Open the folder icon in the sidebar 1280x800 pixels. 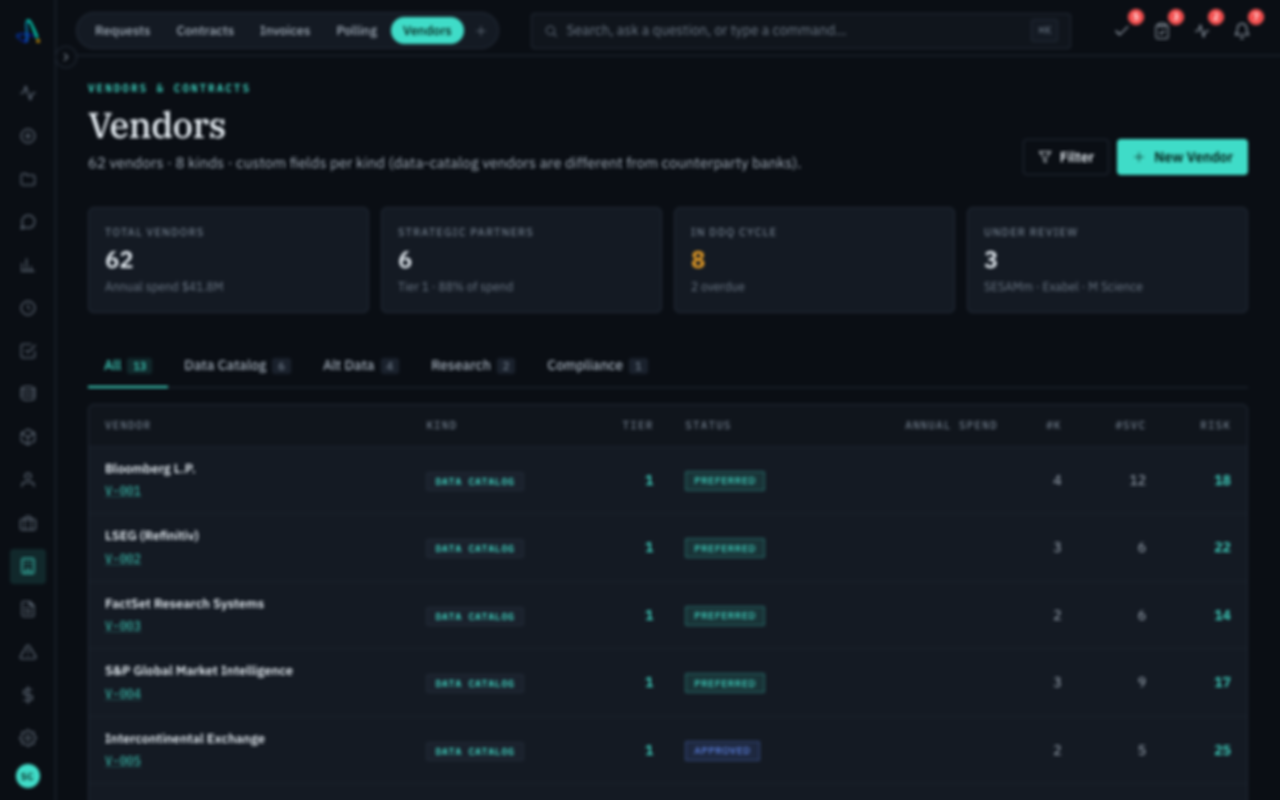[28, 180]
